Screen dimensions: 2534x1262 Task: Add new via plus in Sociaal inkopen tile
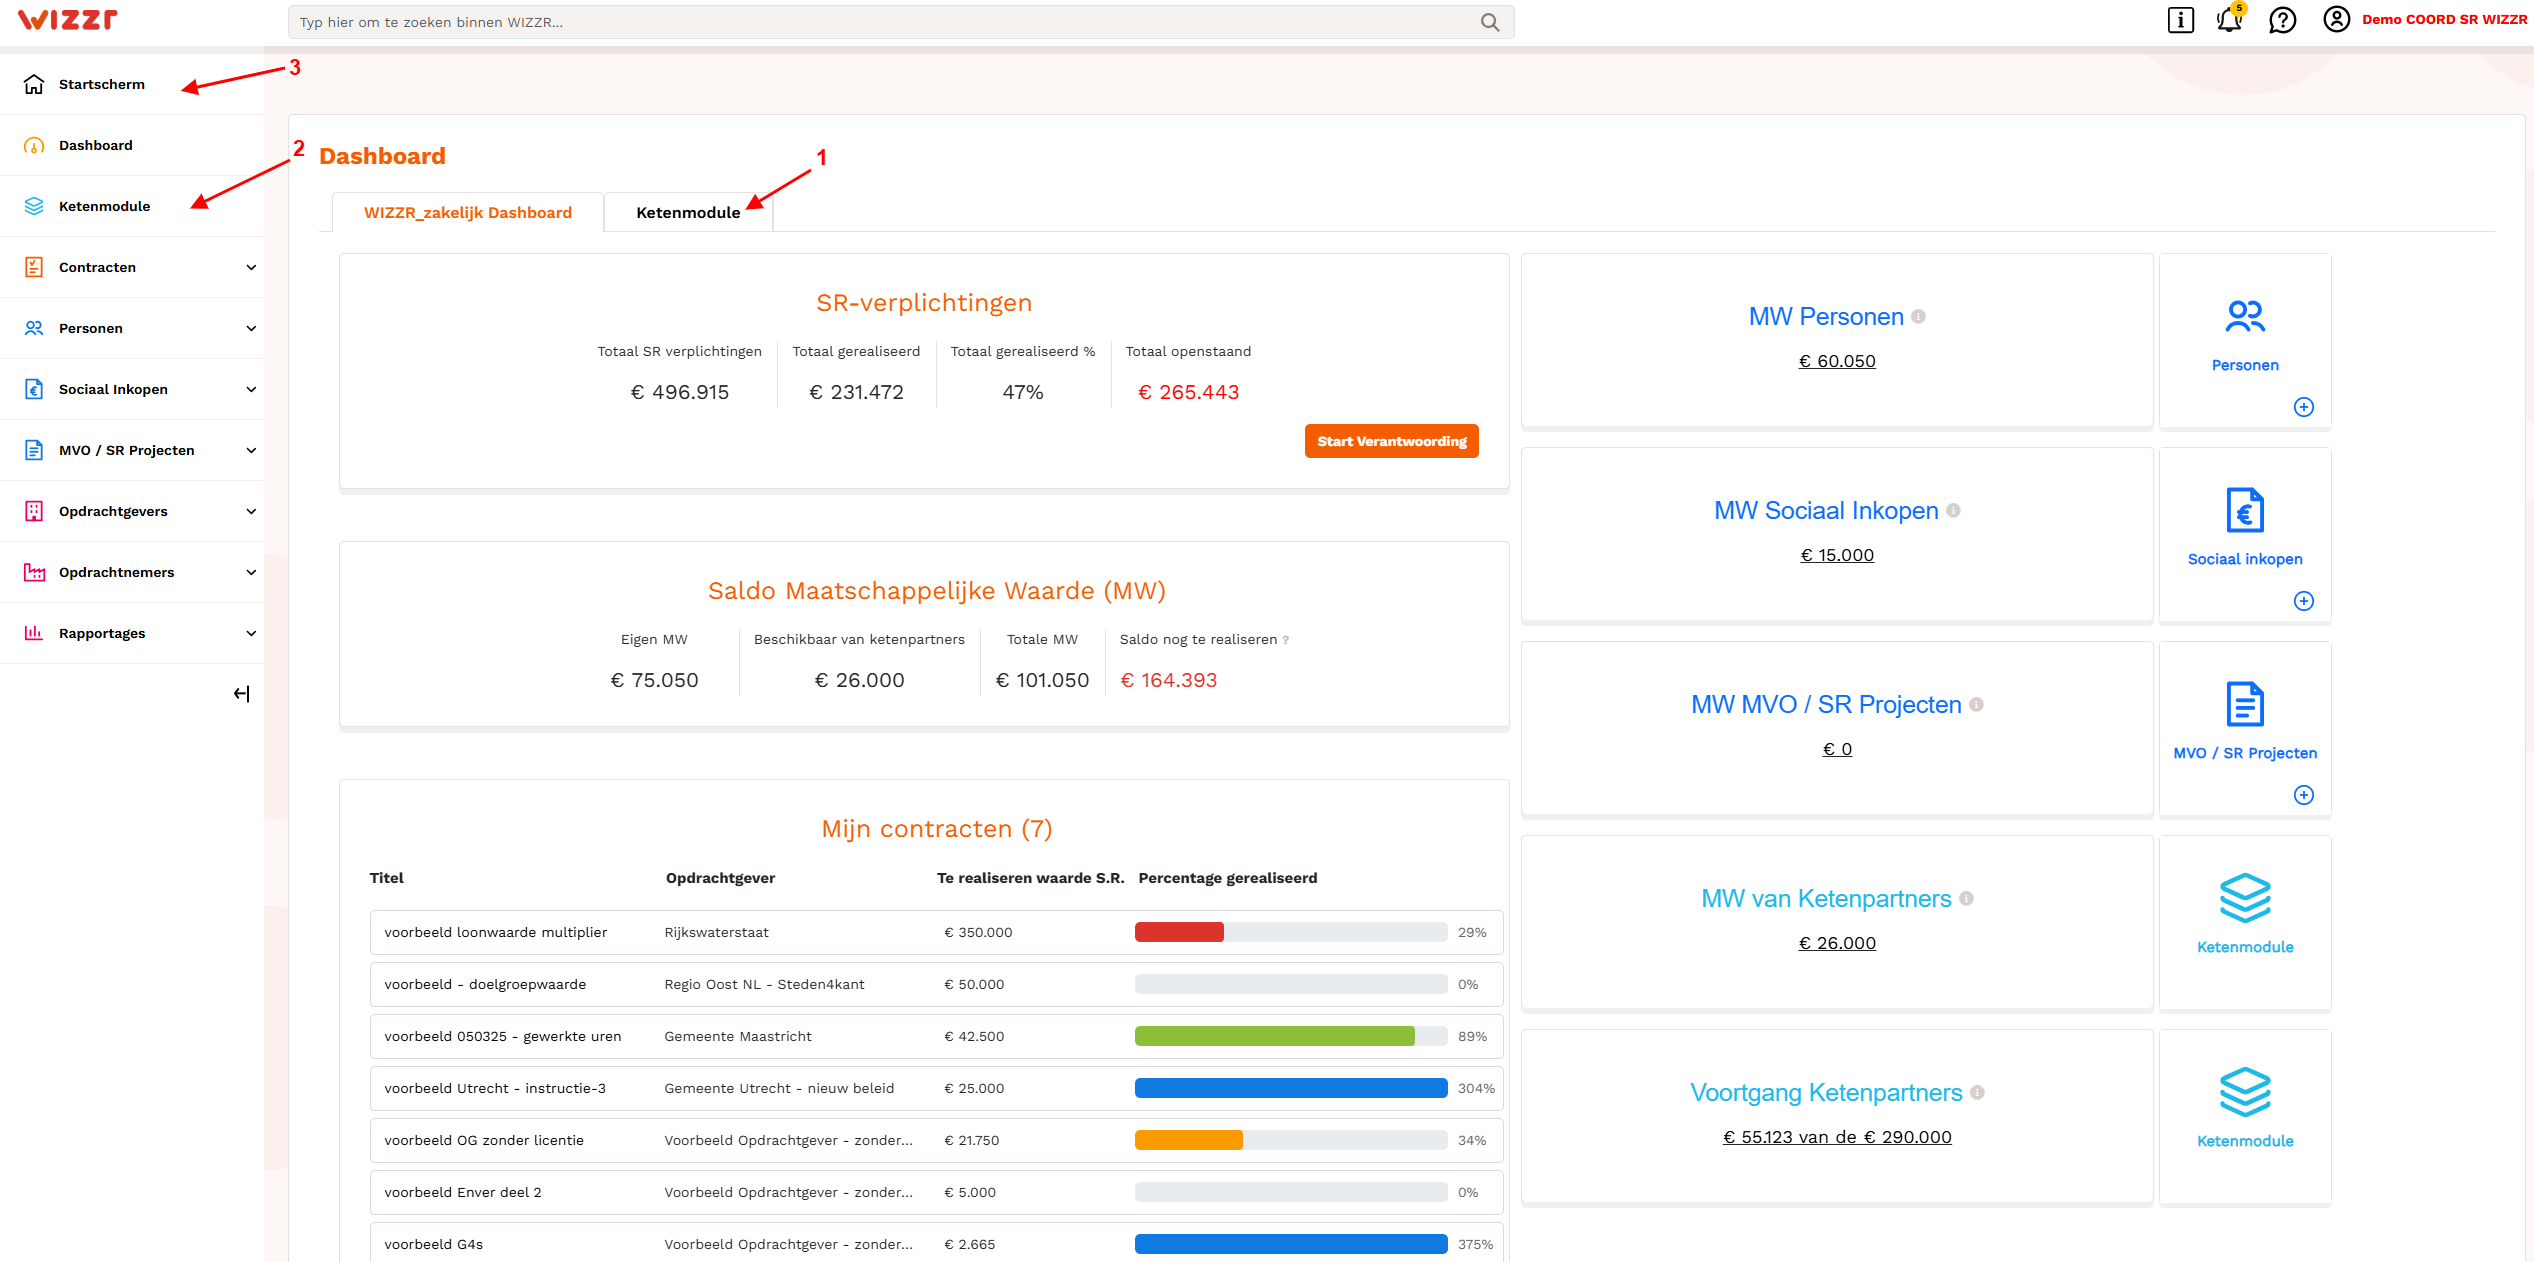[2304, 601]
